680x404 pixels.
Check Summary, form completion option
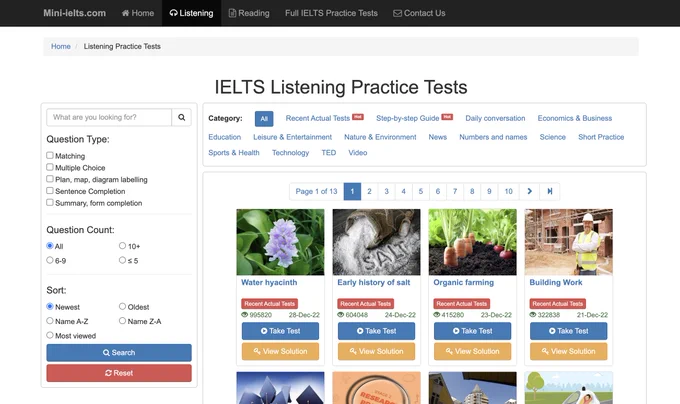50,202
